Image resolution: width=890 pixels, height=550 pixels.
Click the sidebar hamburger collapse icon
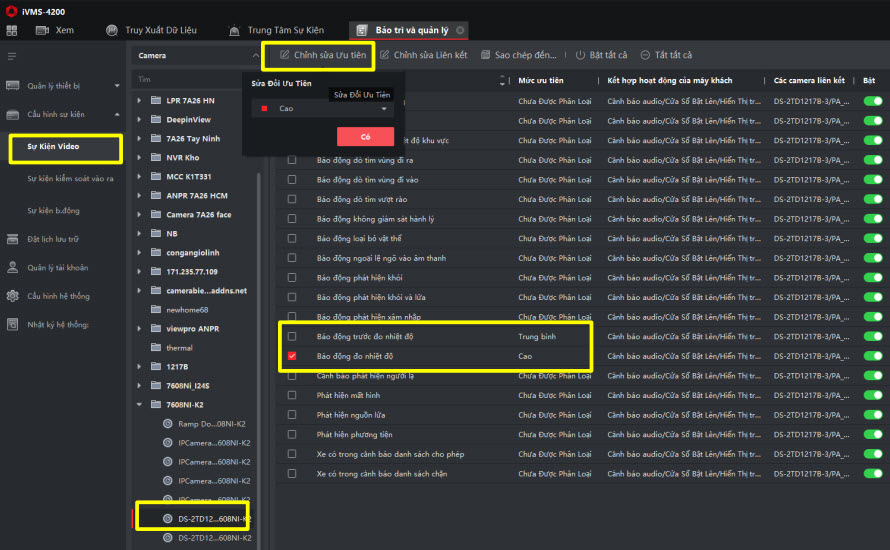pos(12,56)
